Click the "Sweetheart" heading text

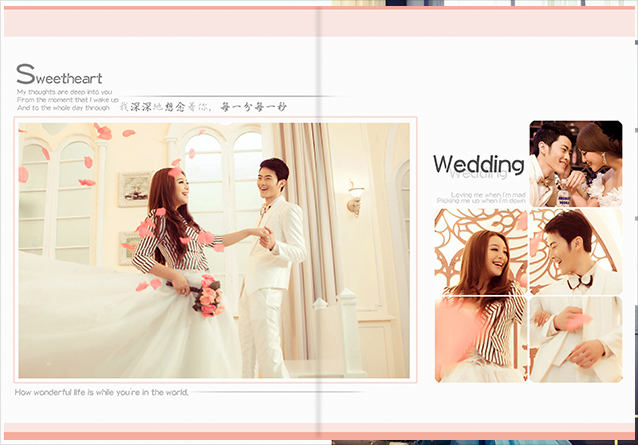[x=60, y=76]
